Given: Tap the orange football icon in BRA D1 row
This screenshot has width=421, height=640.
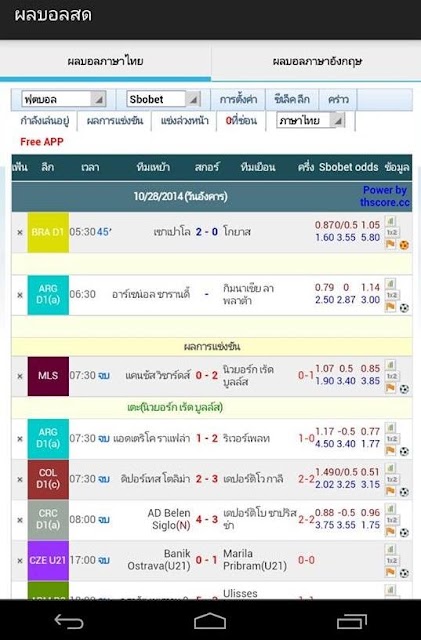Looking at the screenshot, I should [x=404, y=245].
